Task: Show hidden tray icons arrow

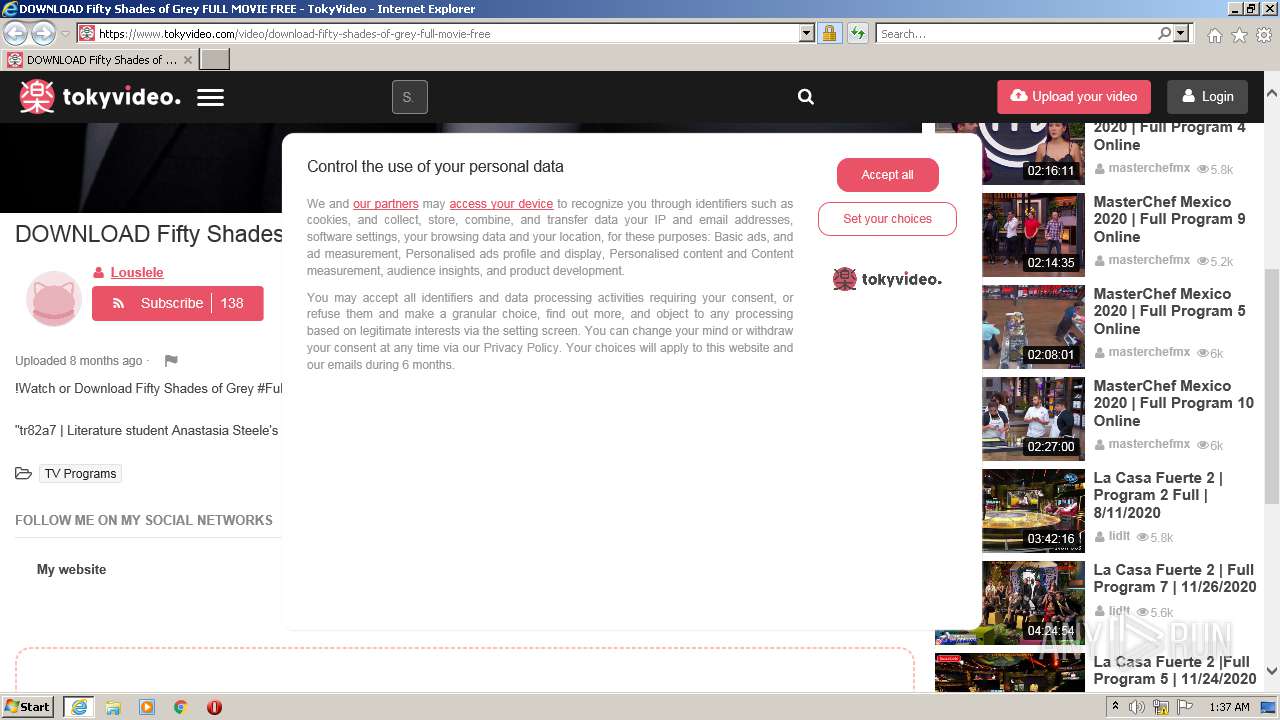Action: [x=1116, y=707]
